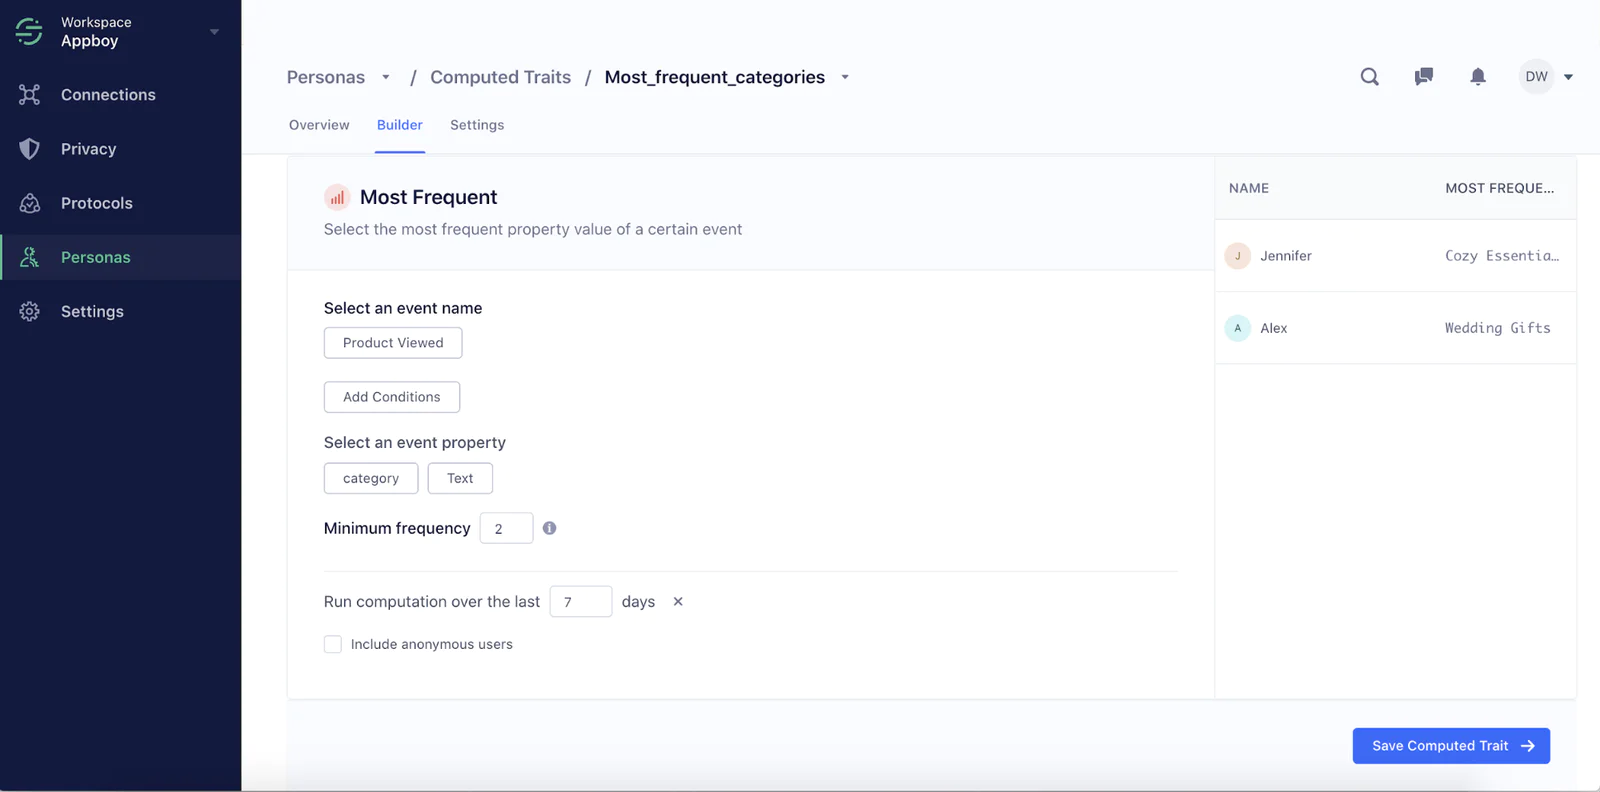The height and width of the screenshot is (792, 1600).
Task: Open the notifications bell
Action: [1477, 77]
